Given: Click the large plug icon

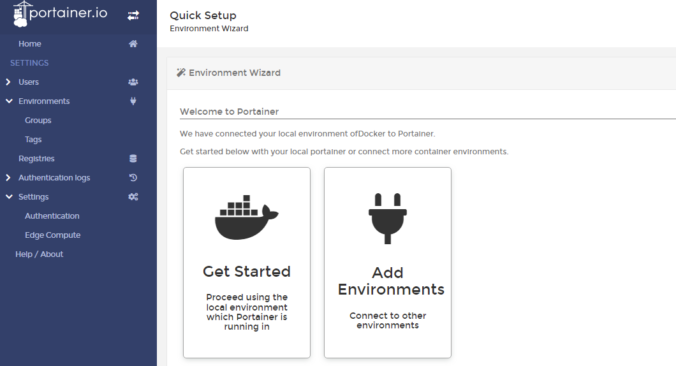Looking at the screenshot, I should point(388,218).
